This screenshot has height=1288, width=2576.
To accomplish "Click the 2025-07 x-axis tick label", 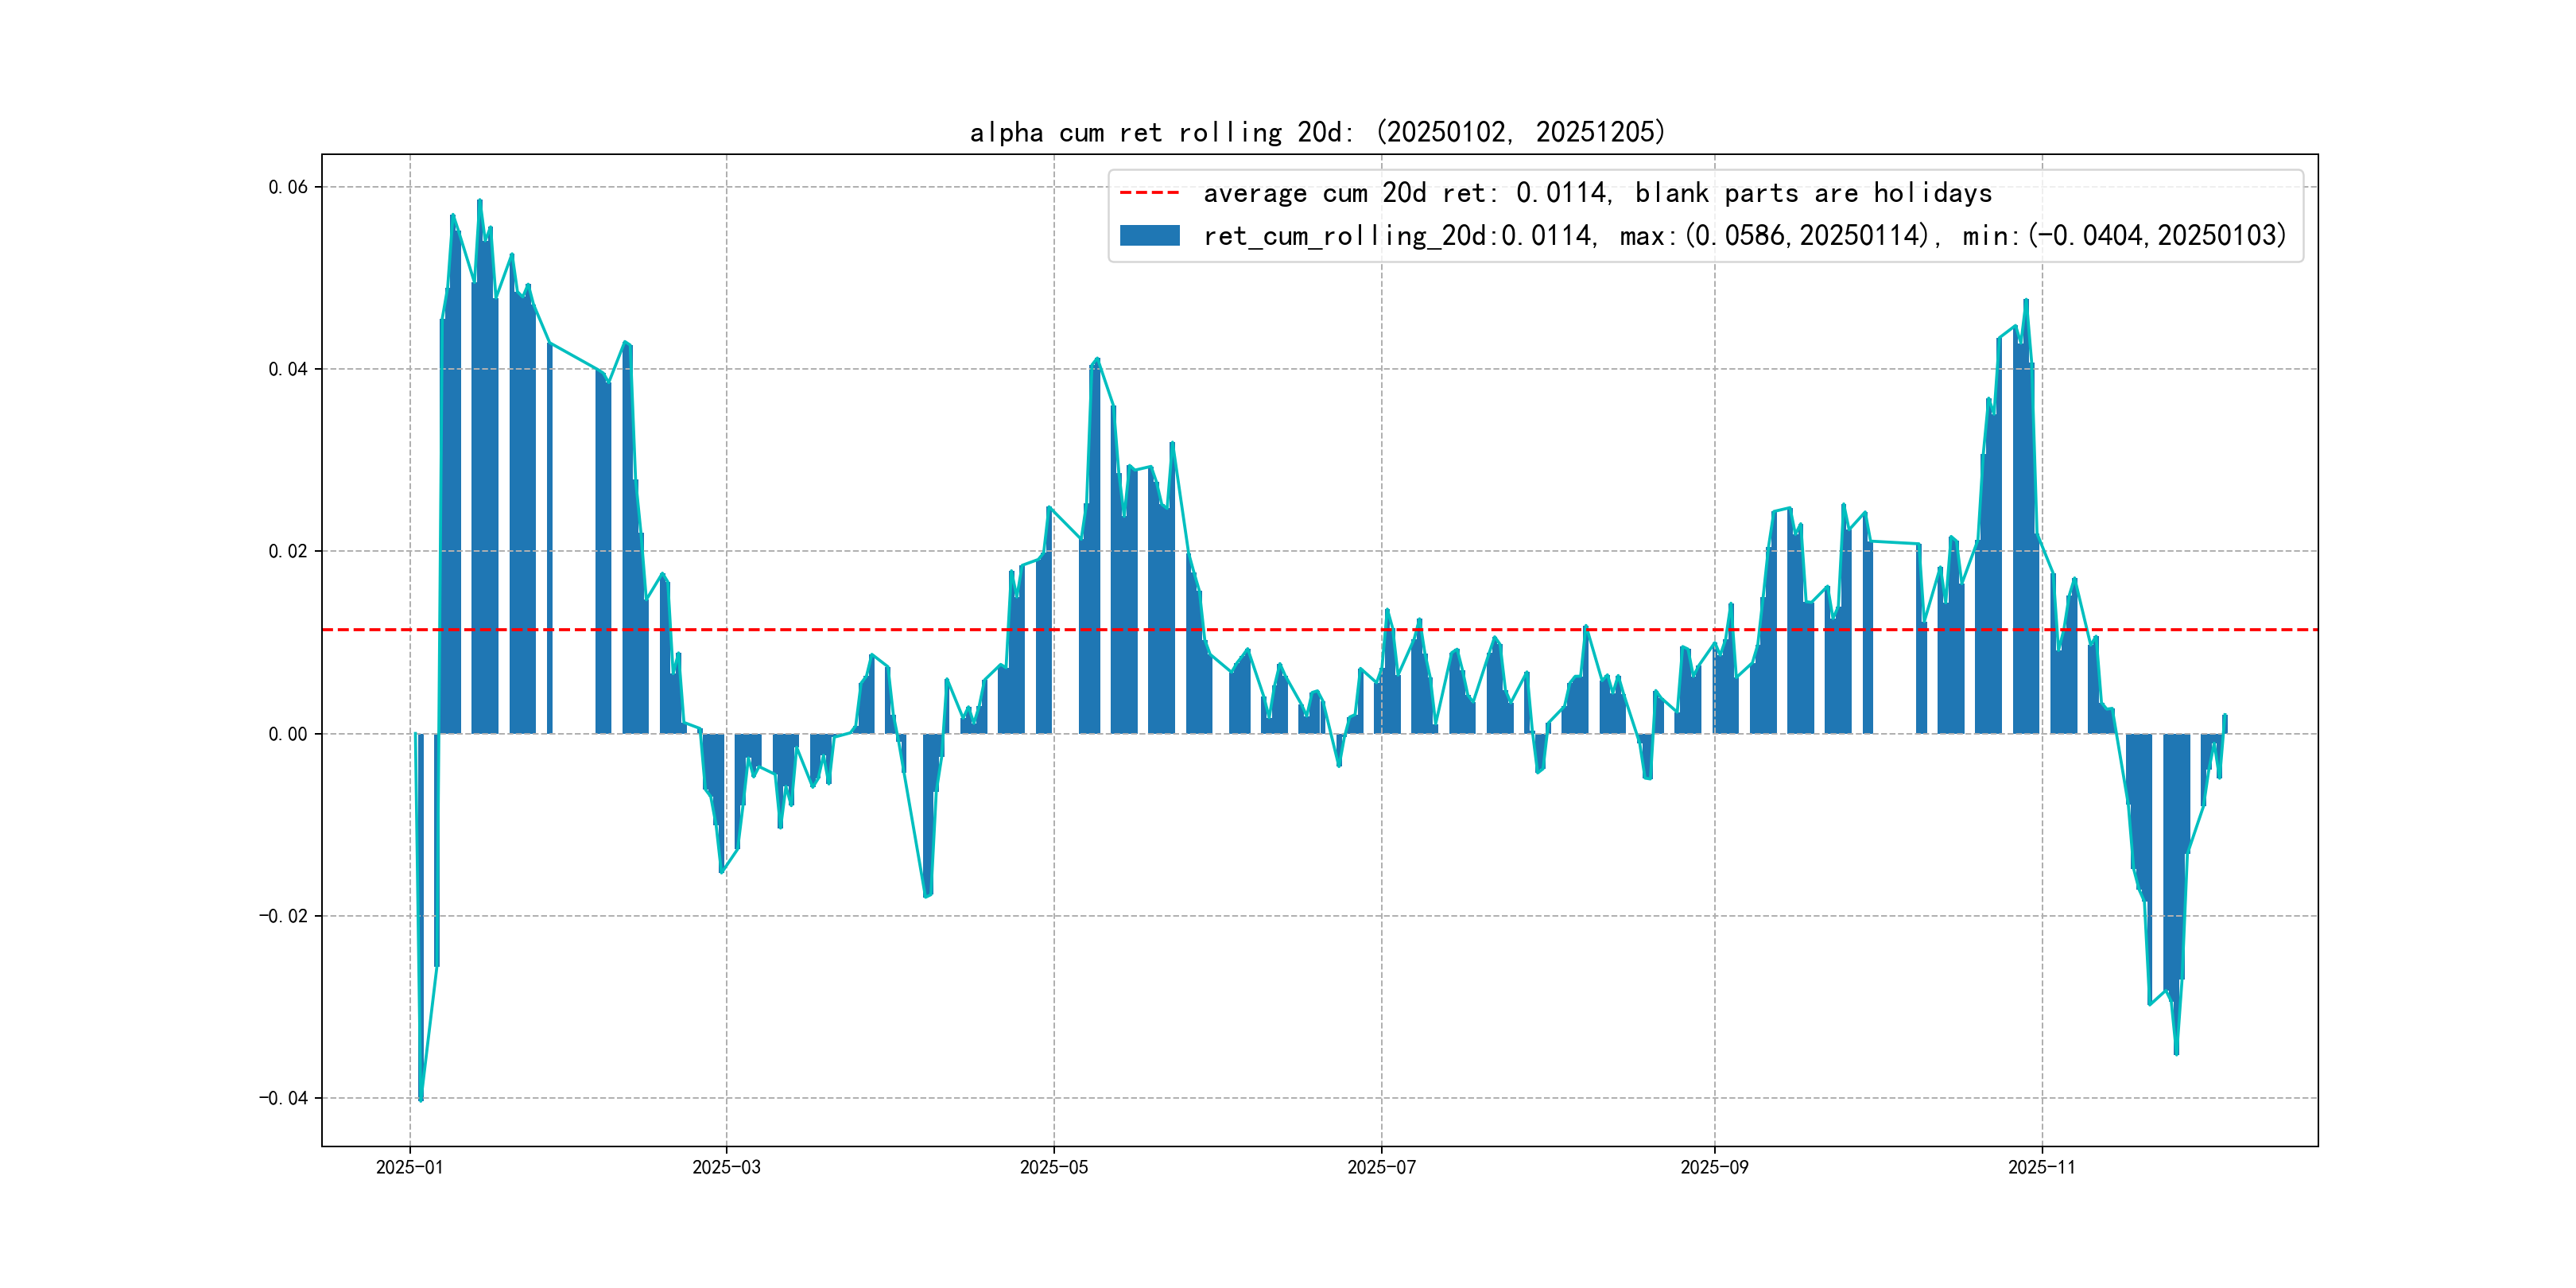I will pyautogui.click(x=1381, y=1167).
